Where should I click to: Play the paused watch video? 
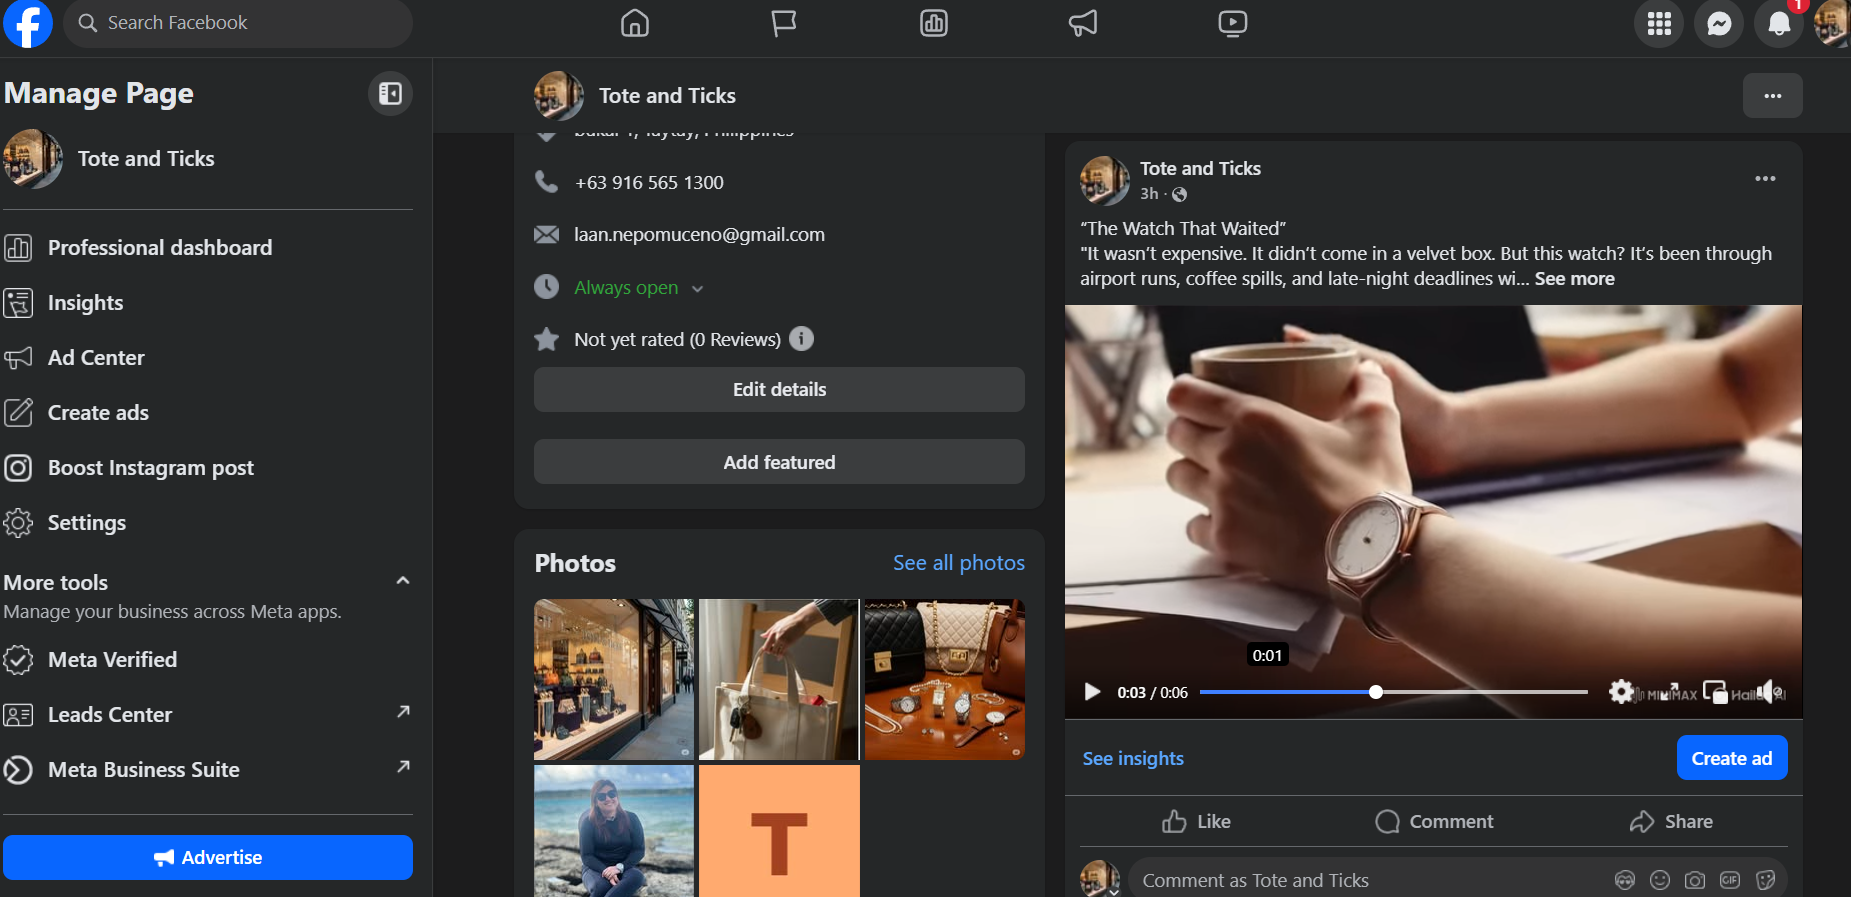coord(1092,692)
